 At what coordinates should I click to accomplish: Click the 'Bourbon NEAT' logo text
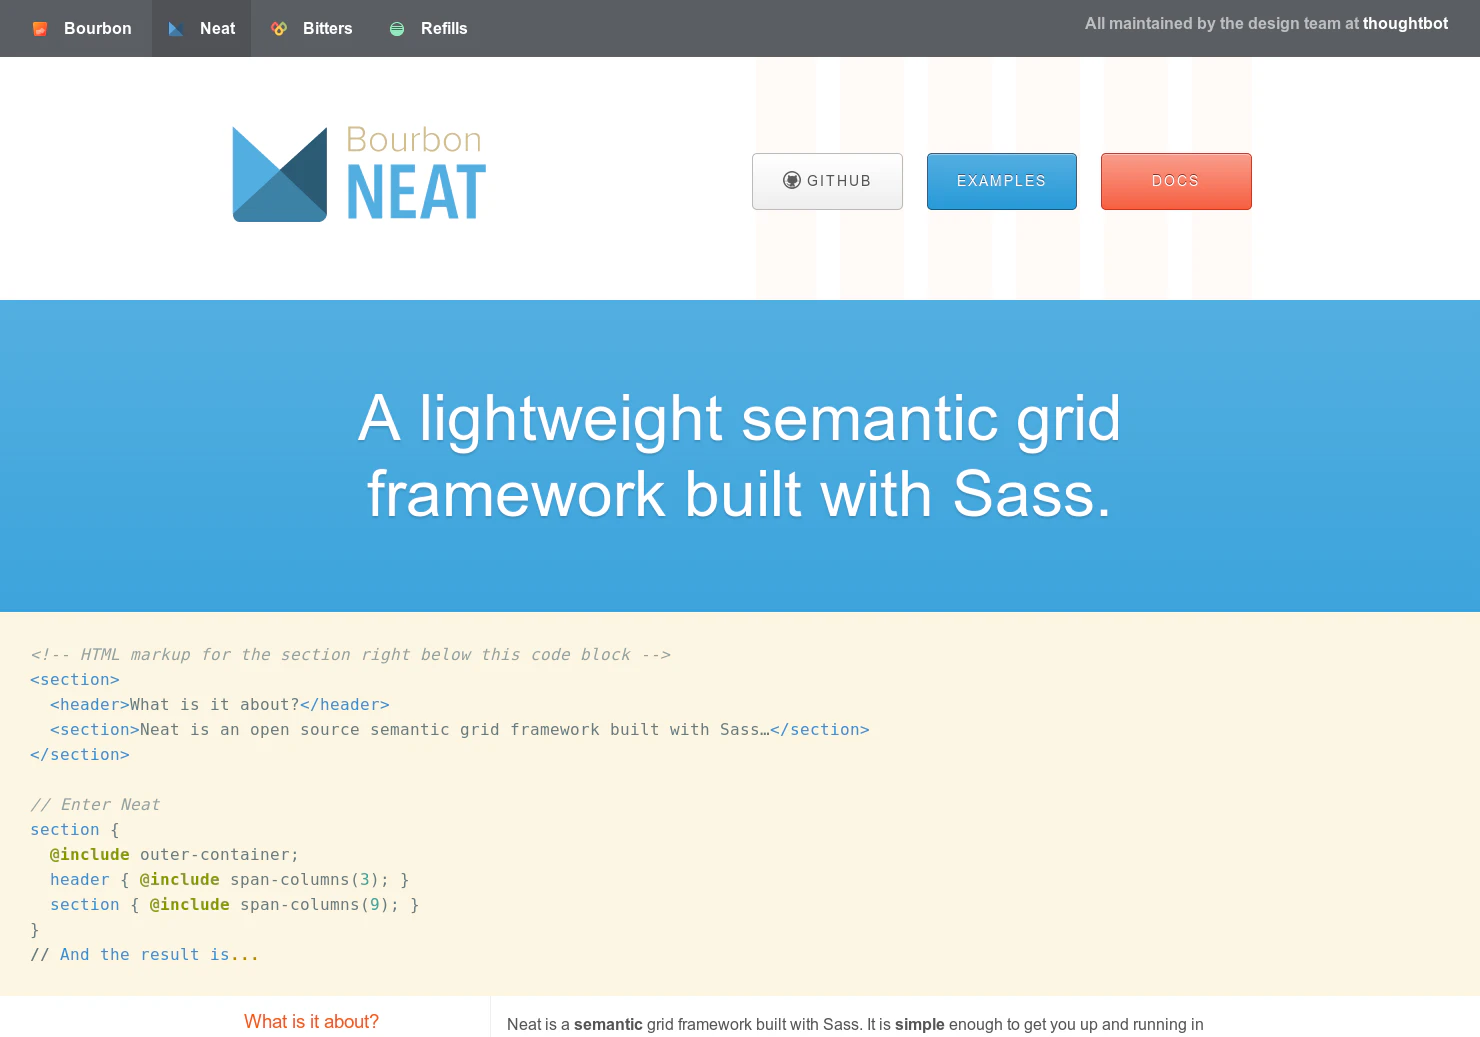[x=416, y=172]
